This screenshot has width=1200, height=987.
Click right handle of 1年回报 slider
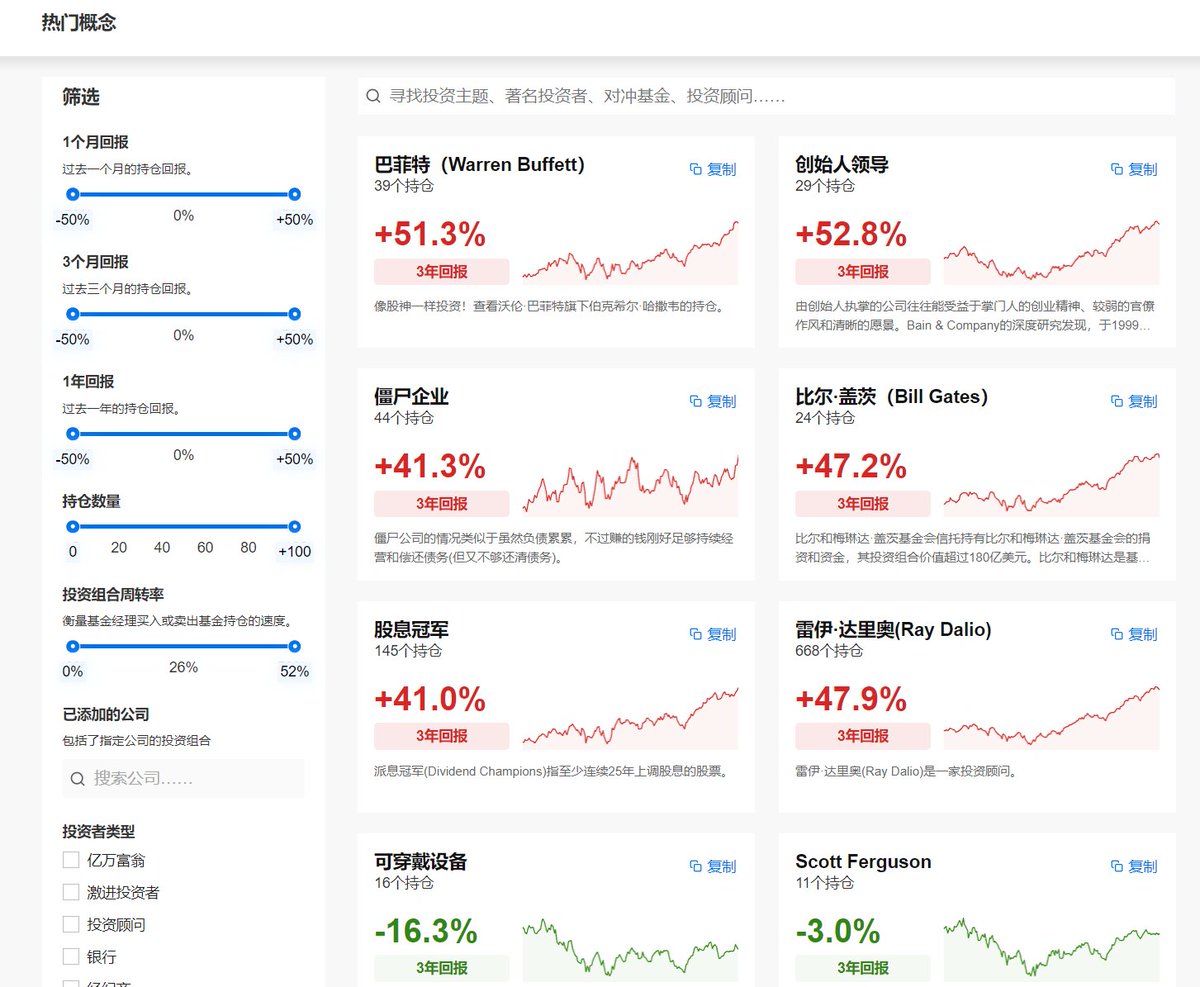pyautogui.click(x=294, y=434)
